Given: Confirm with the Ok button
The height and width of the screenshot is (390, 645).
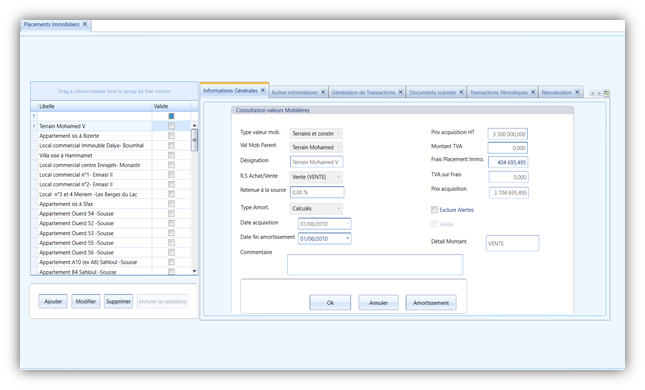Looking at the screenshot, I should pos(330,302).
